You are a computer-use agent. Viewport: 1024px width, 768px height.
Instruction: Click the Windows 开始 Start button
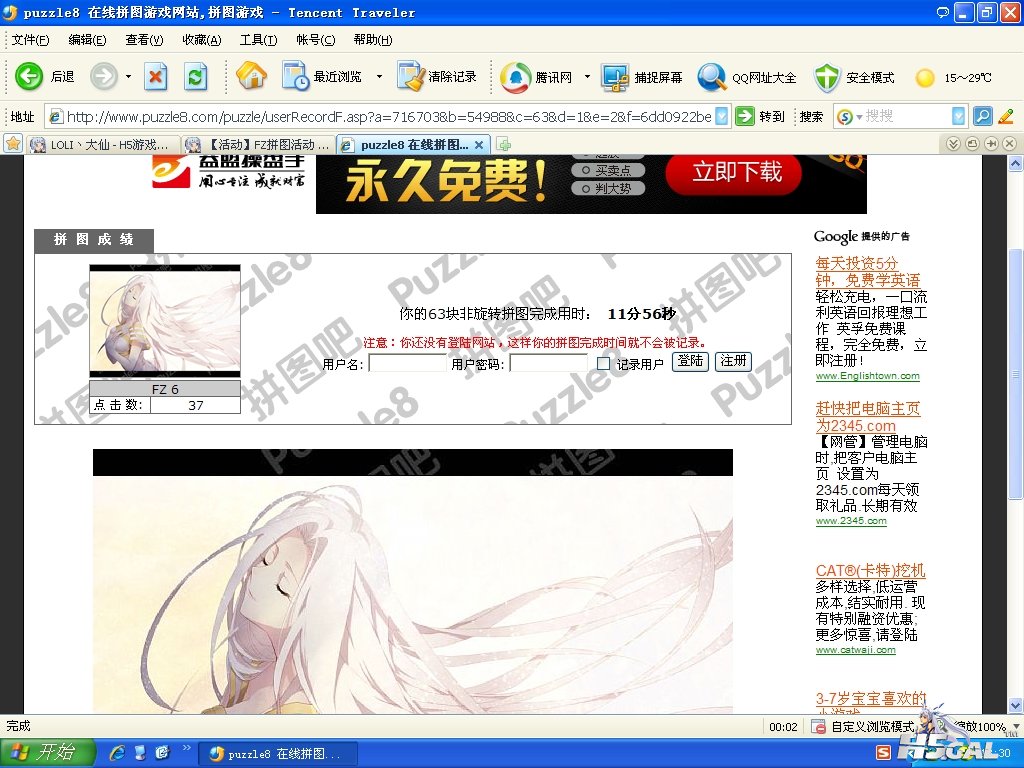46,753
